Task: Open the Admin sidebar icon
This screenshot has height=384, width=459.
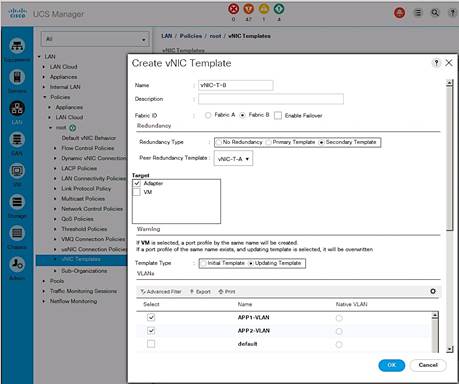Action: 17,264
